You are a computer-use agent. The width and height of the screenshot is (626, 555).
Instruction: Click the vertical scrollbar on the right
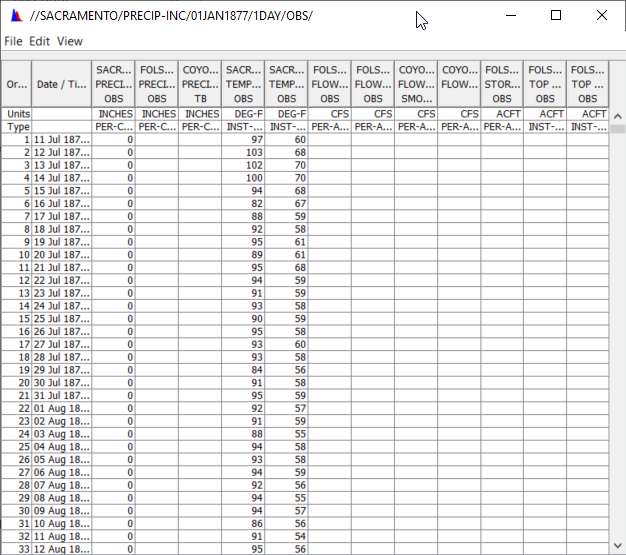click(x=618, y=300)
